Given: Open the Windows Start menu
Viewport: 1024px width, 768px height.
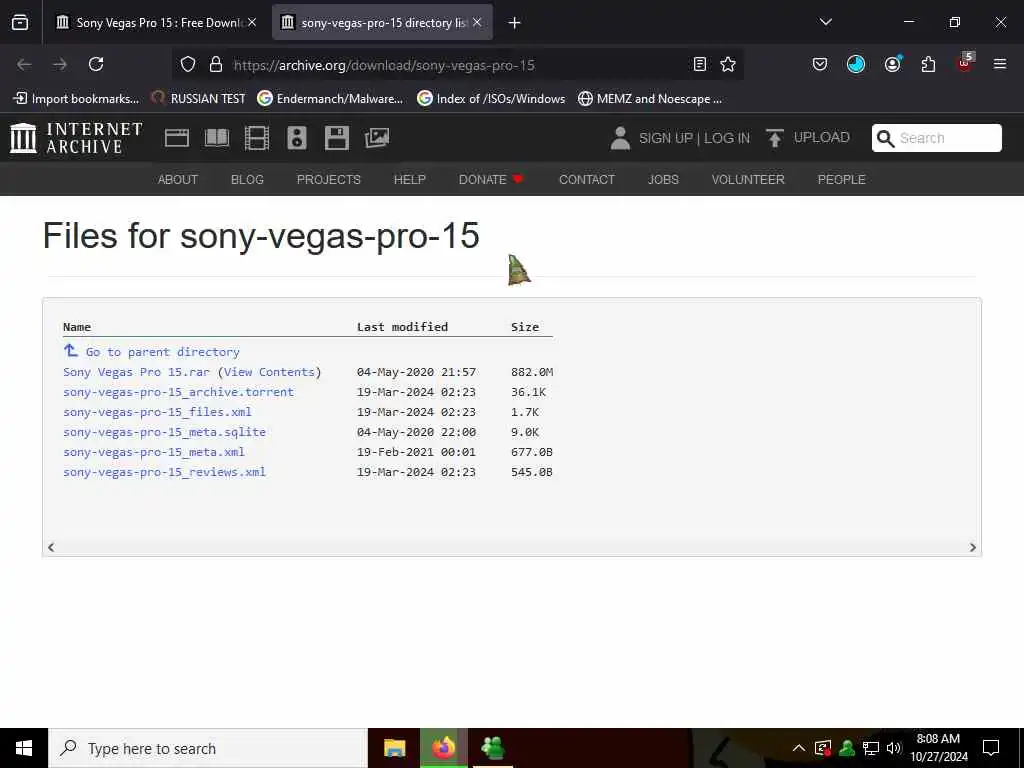Looking at the screenshot, I should pyautogui.click(x=24, y=748).
